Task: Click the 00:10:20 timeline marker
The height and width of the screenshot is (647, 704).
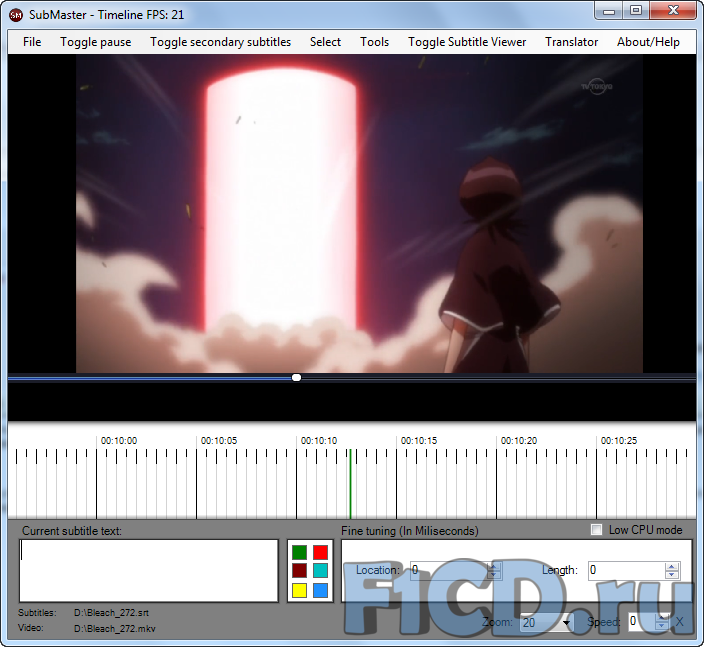Action: pyautogui.click(x=519, y=441)
